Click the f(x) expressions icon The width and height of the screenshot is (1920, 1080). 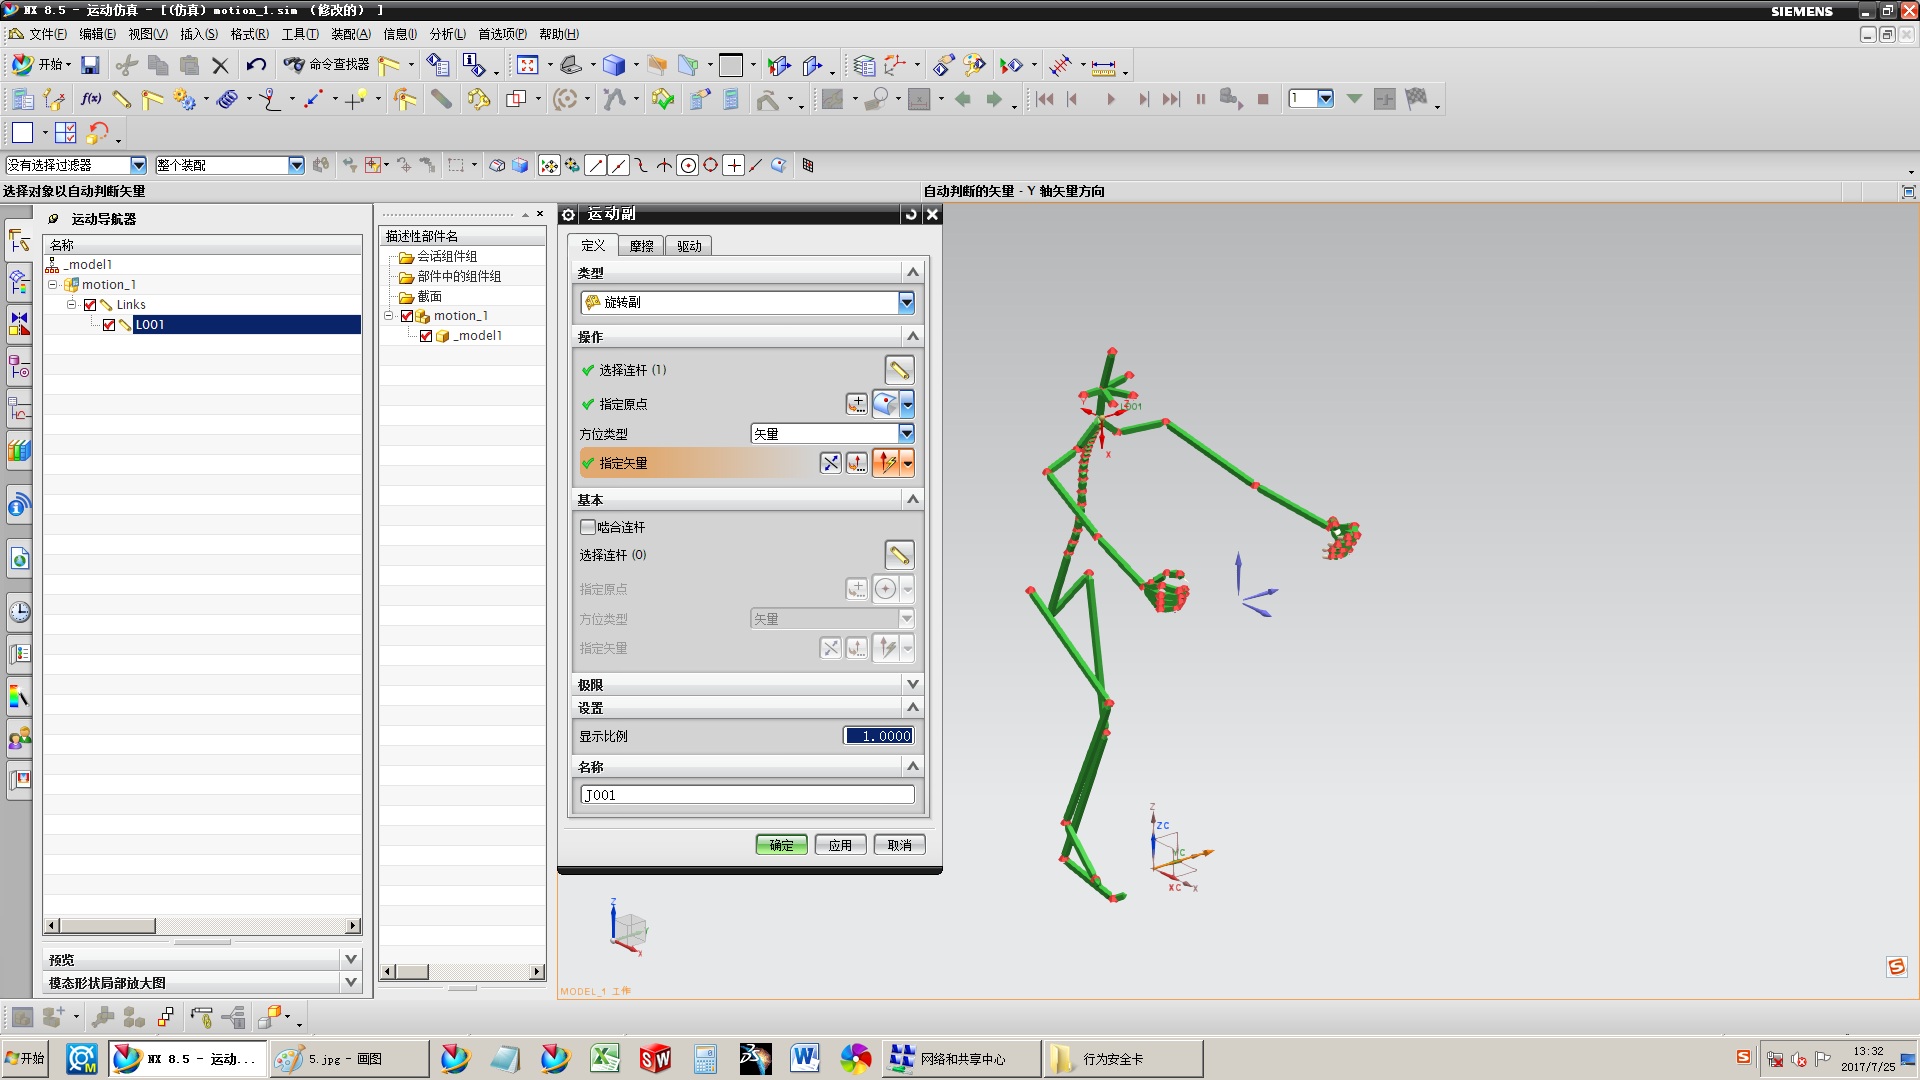tap(91, 99)
